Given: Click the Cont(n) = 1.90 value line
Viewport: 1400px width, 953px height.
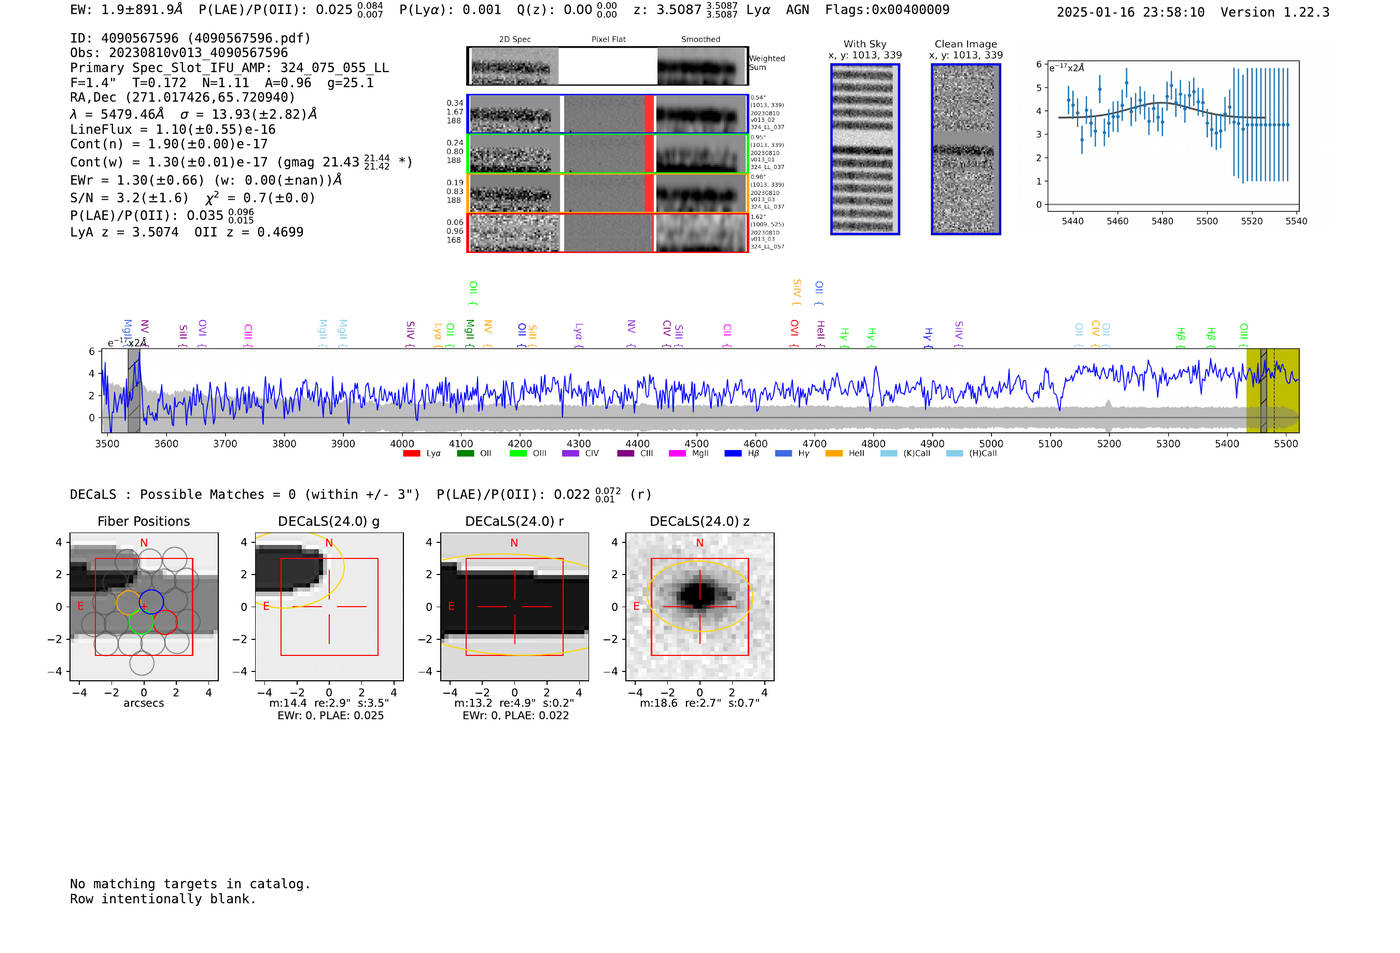Looking at the screenshot, I should pyautogui.click(x=169, y=144).
